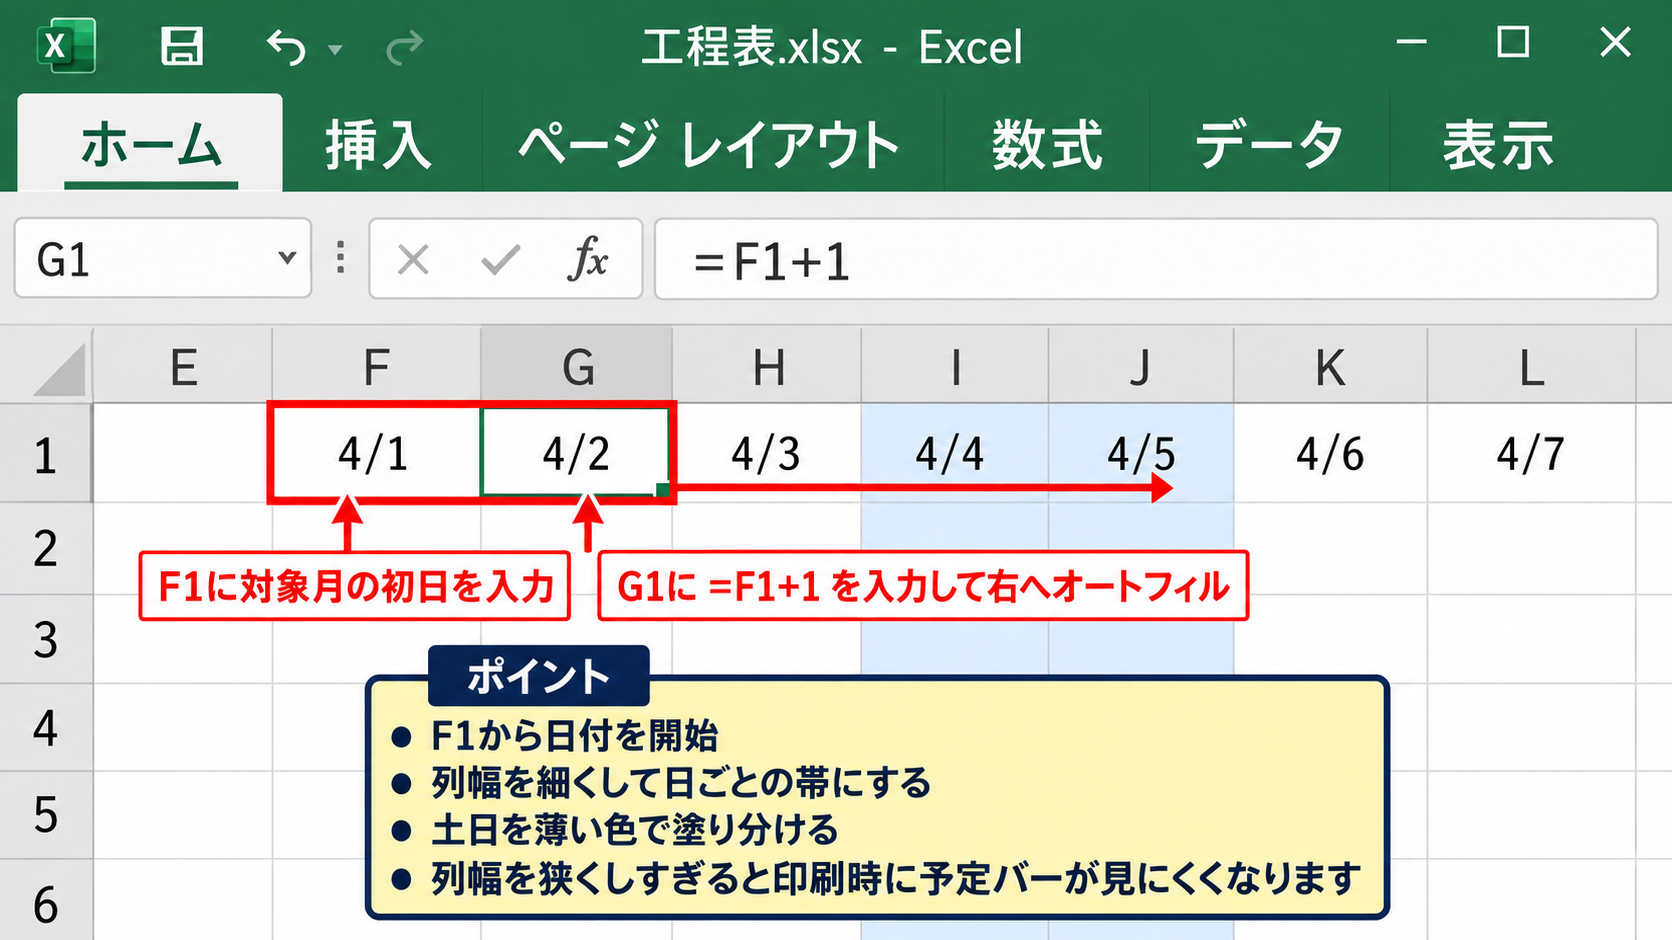Click cell H1 containing 4/3
Image resolution: width=1672 pixels, height=940 pixels.
(767, 453)
